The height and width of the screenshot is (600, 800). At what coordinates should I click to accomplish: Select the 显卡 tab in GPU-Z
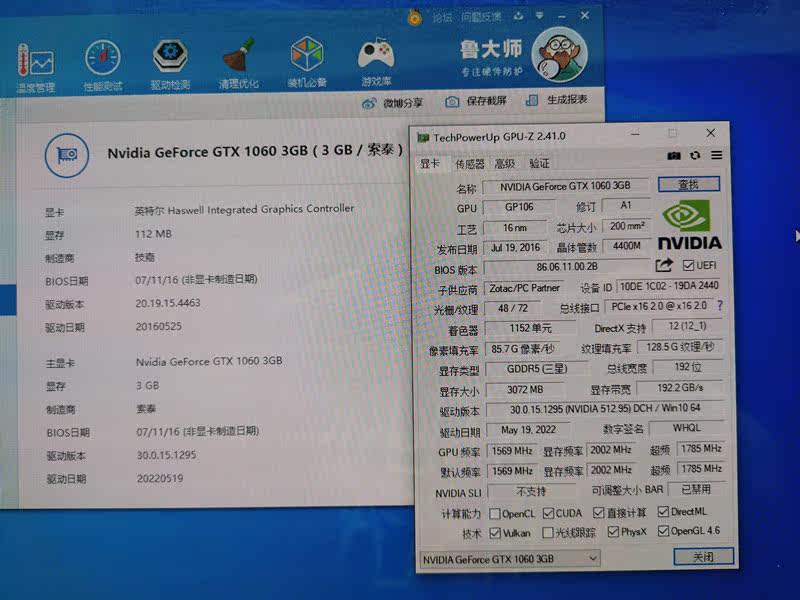click(430, 163)
